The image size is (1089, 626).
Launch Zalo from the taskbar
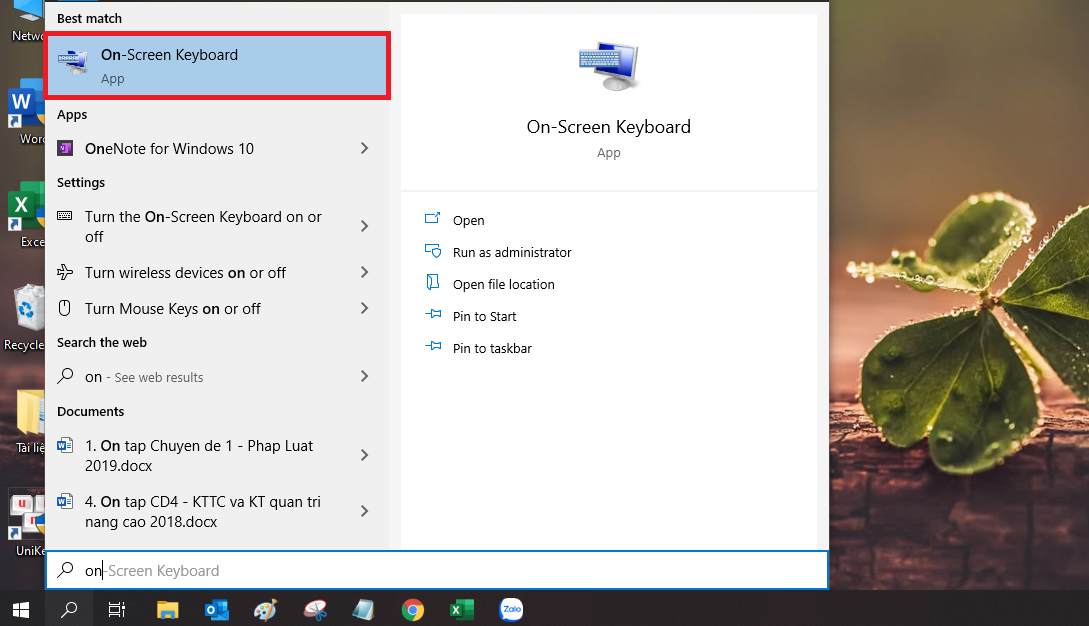click(511, 609)
